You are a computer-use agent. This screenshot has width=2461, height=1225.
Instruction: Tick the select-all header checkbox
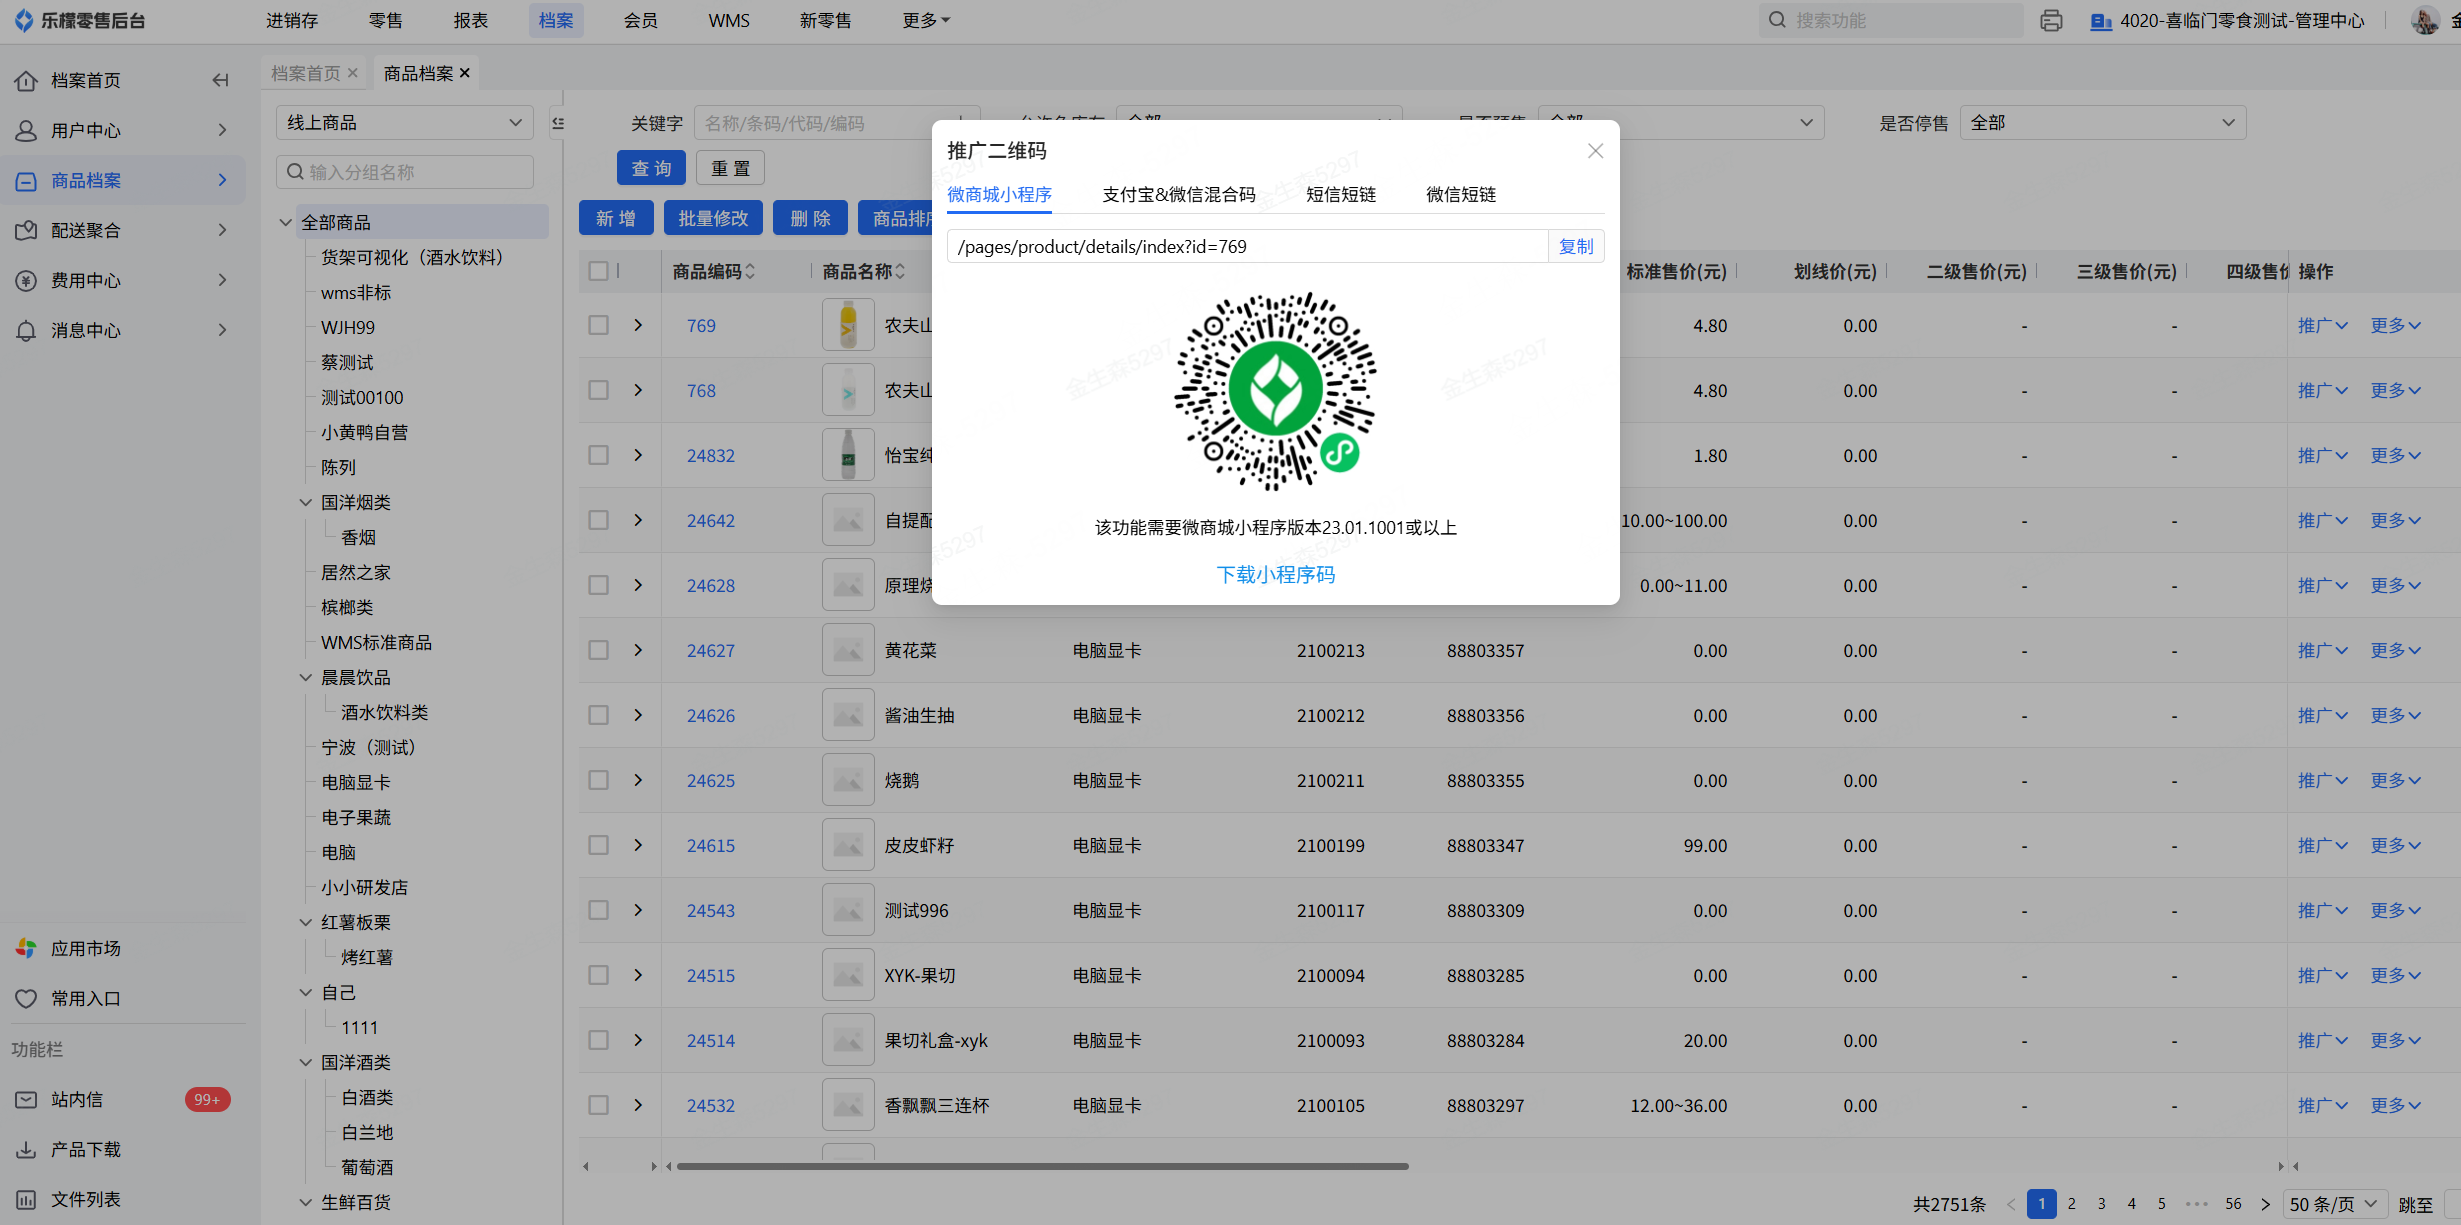tap(598, 271)
